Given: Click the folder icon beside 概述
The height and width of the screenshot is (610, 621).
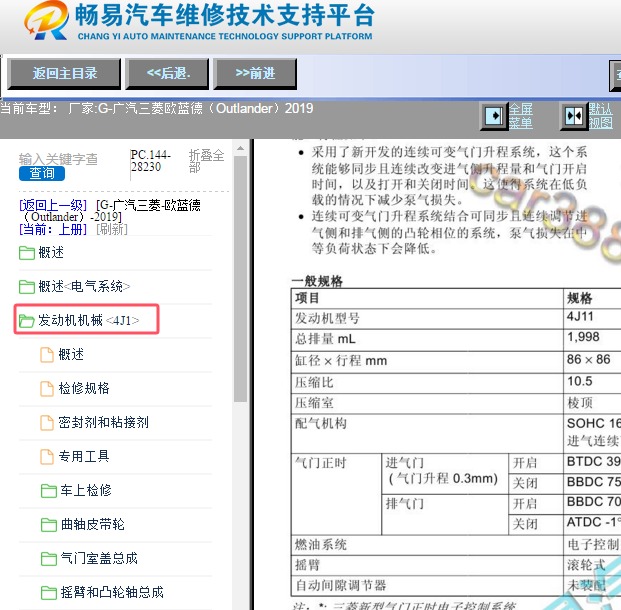Looking at the screenshot, I should pyautogui.click(x=27, y=253).
